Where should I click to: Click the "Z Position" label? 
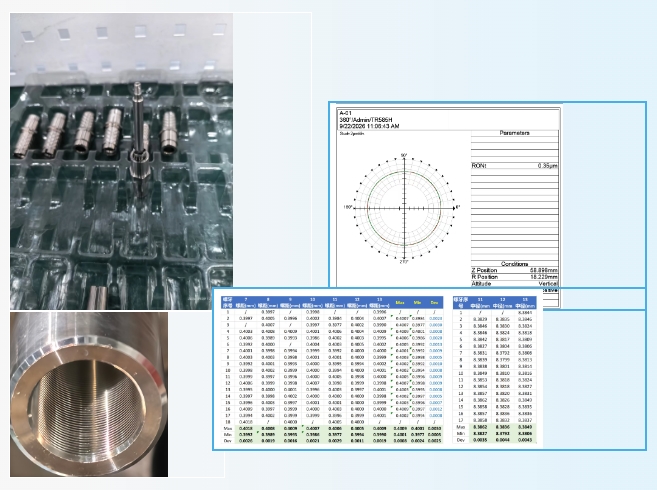tap(484, 270)
